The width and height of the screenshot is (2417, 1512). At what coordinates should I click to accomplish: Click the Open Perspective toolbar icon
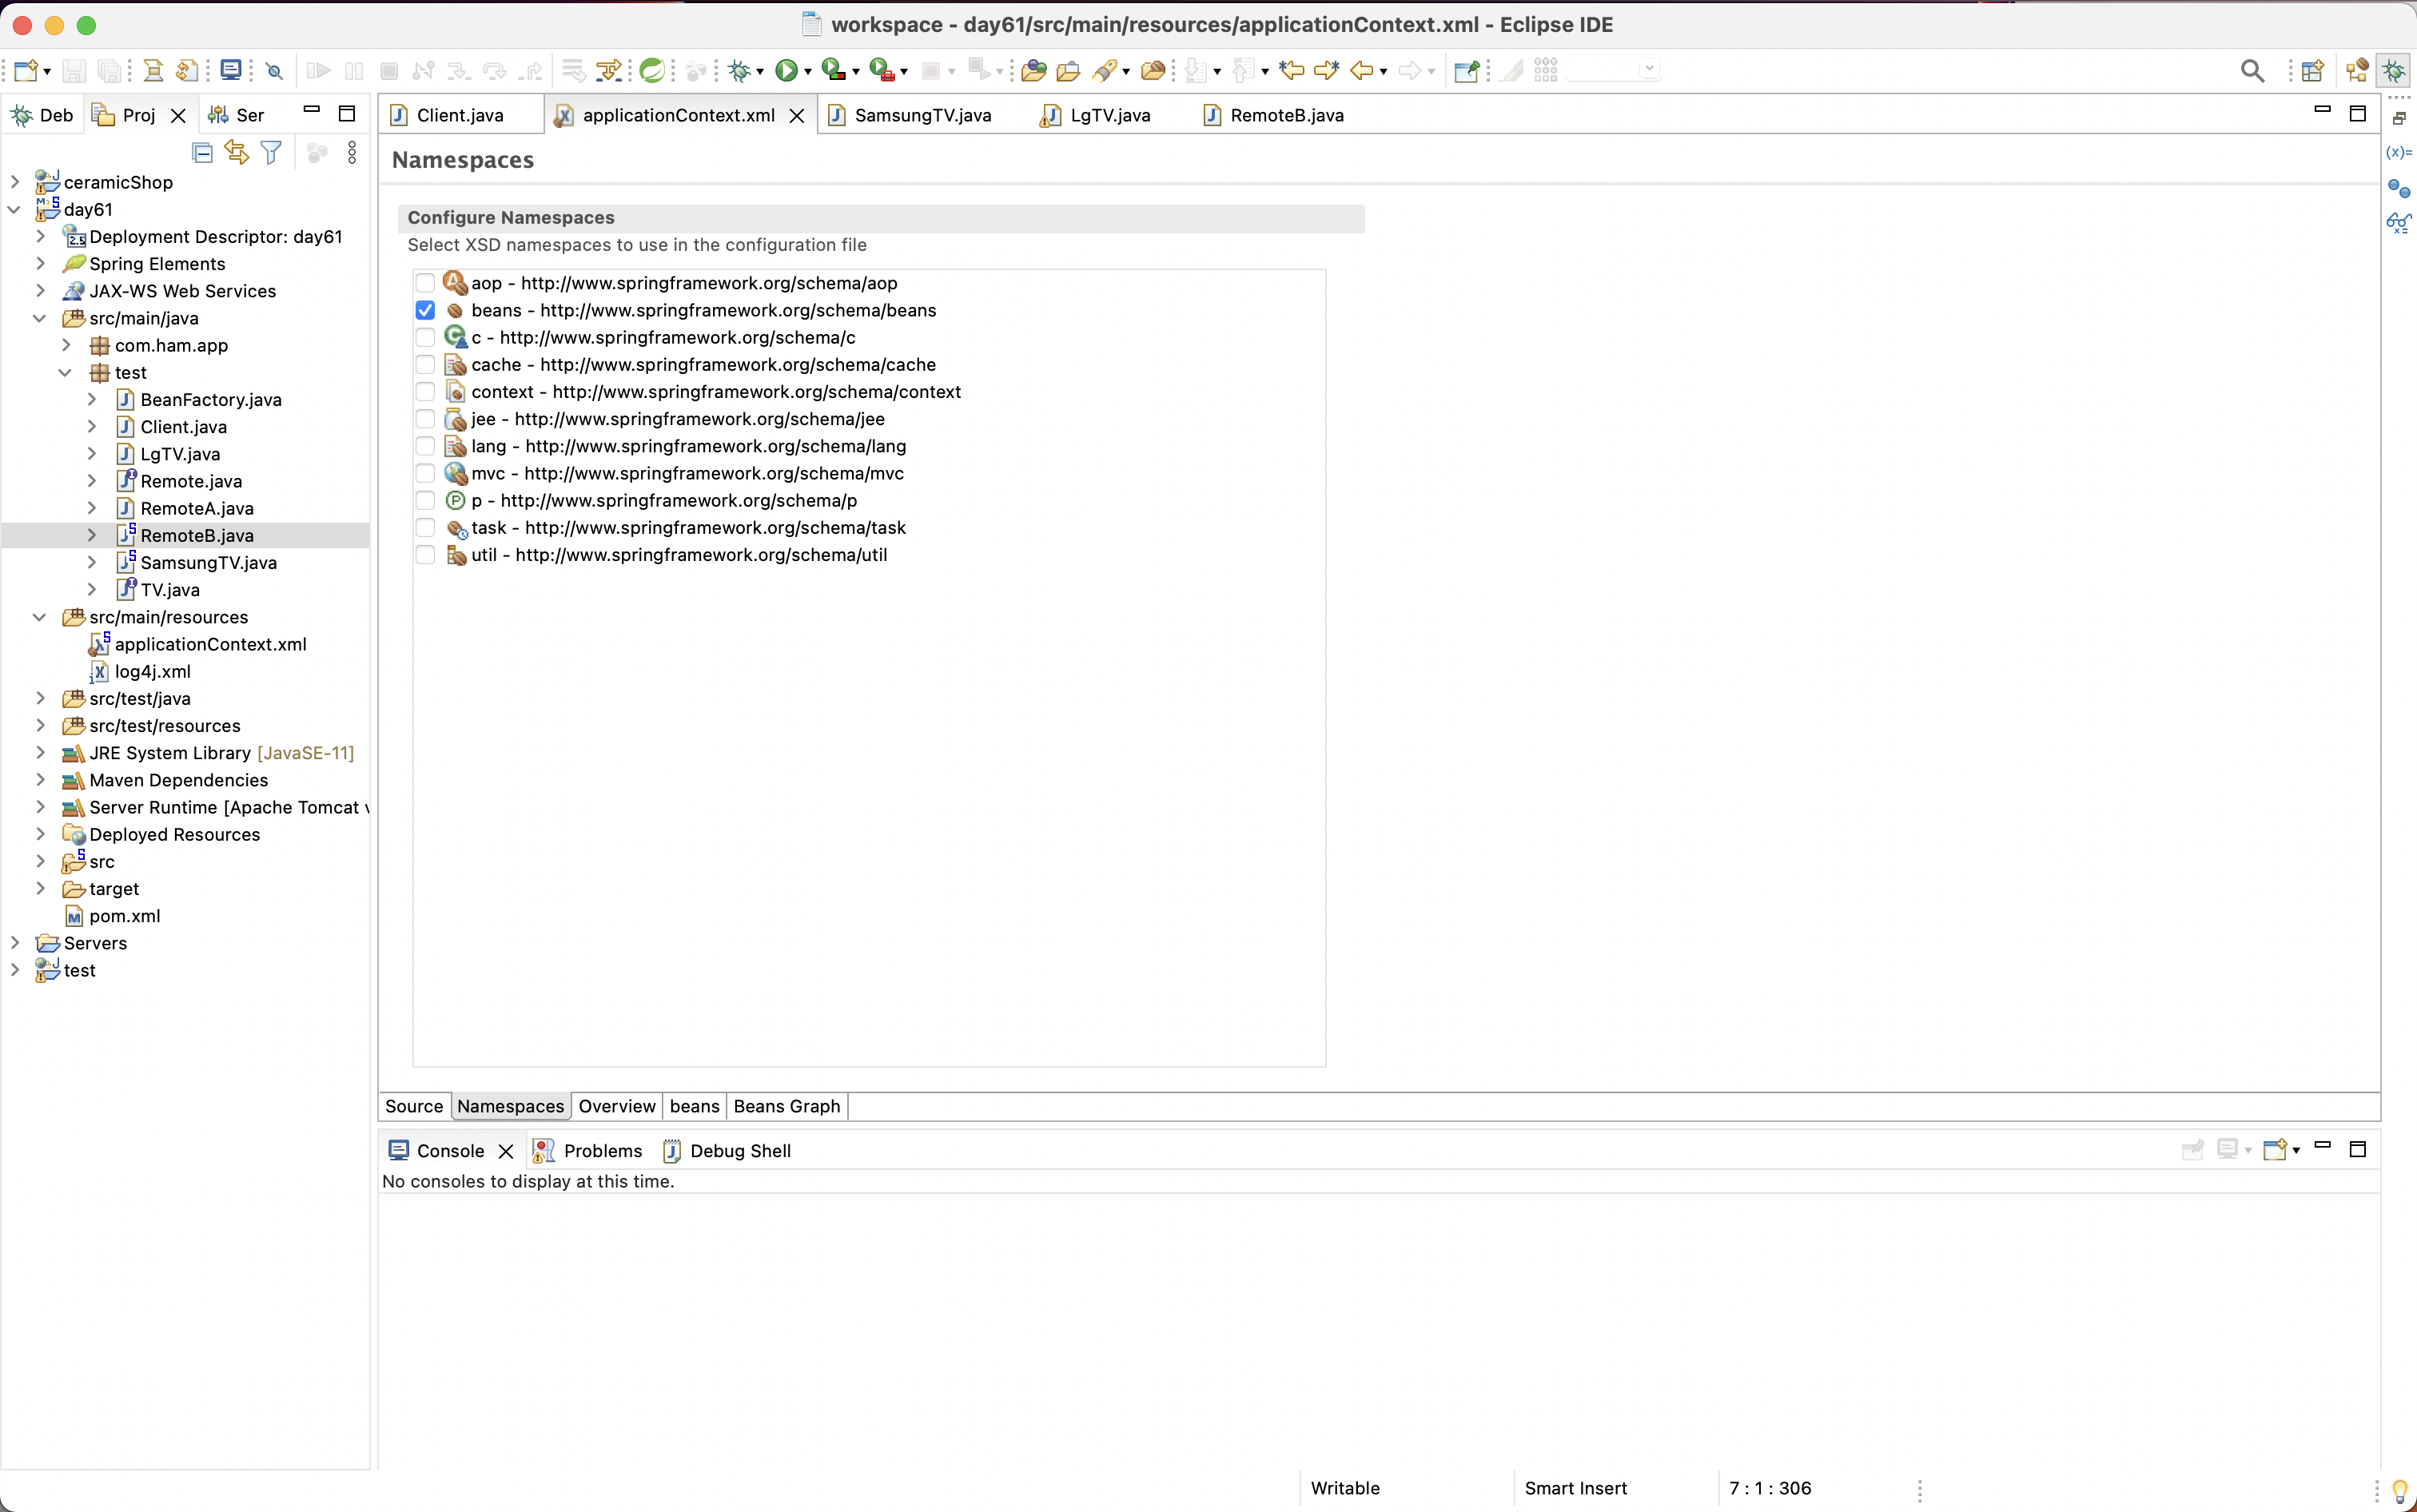point(2312,70)
